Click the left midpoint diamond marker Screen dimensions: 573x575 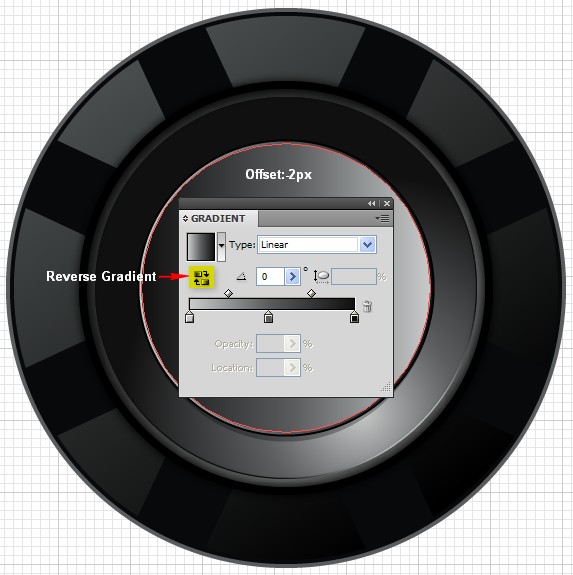(228, 293)
